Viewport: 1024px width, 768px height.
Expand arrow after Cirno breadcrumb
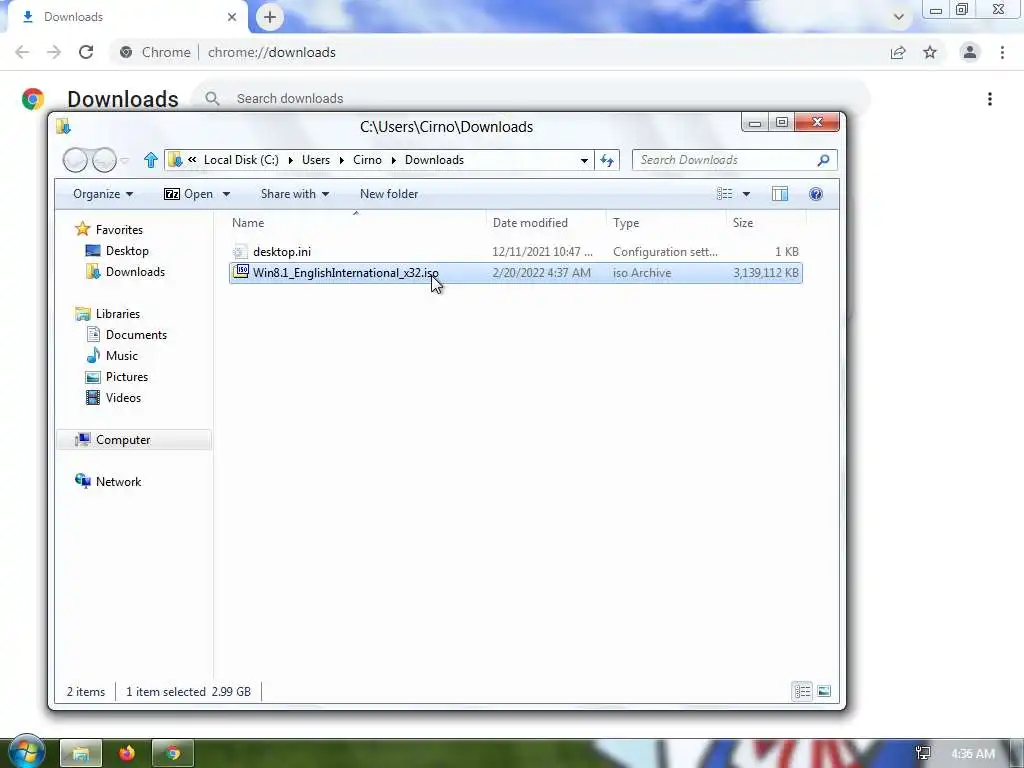coord(393,160)
